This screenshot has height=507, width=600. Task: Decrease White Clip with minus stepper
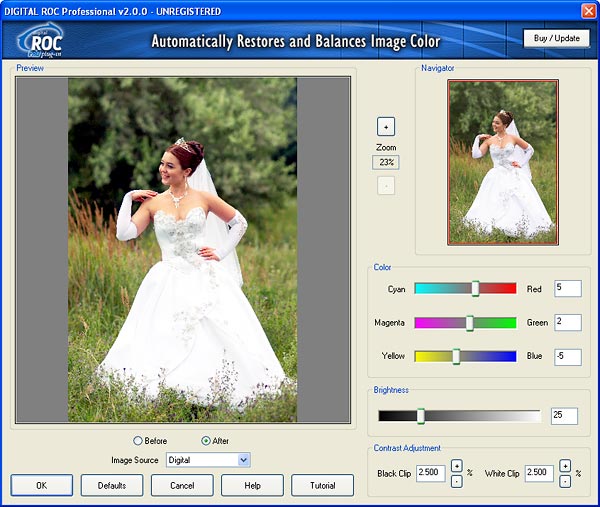[565, 481]
